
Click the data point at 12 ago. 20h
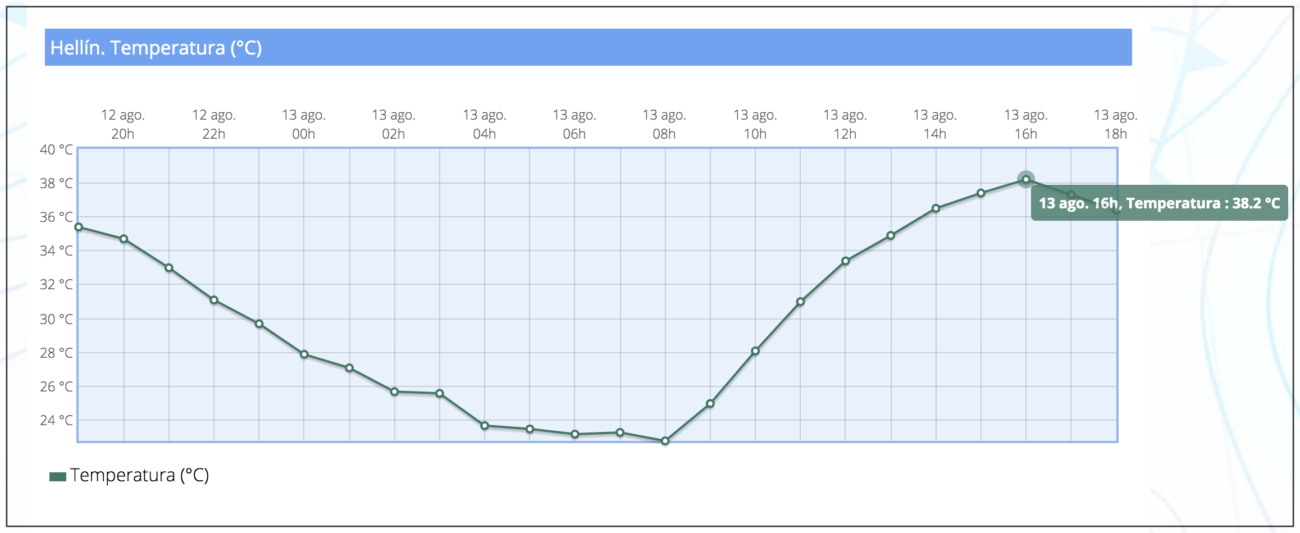[124, 239]
